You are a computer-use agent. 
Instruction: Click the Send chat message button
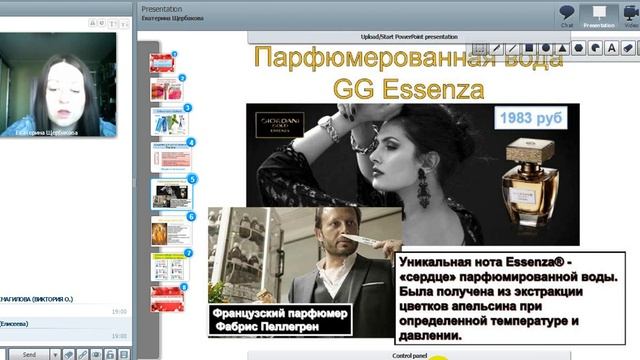(x=29, y=355)
